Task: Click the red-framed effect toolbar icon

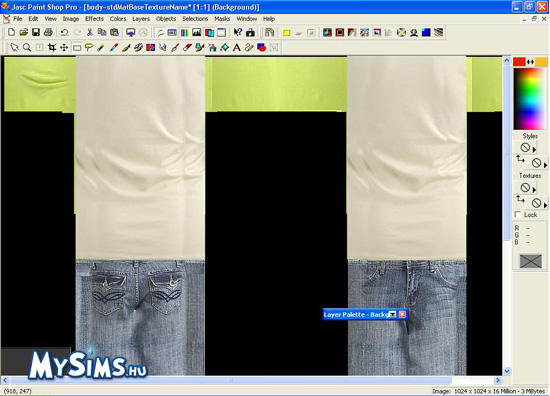Action: point(340,33)
